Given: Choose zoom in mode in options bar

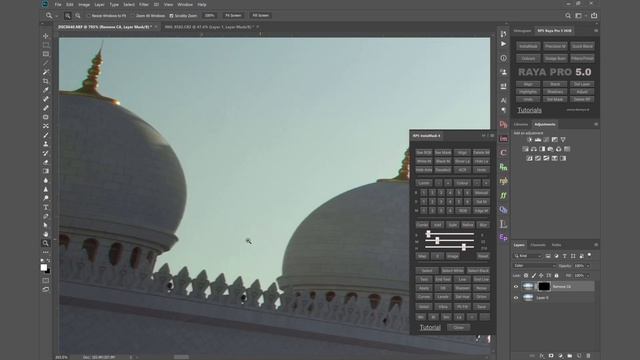Looking at the screenshot, I should [x=68, y=16].
